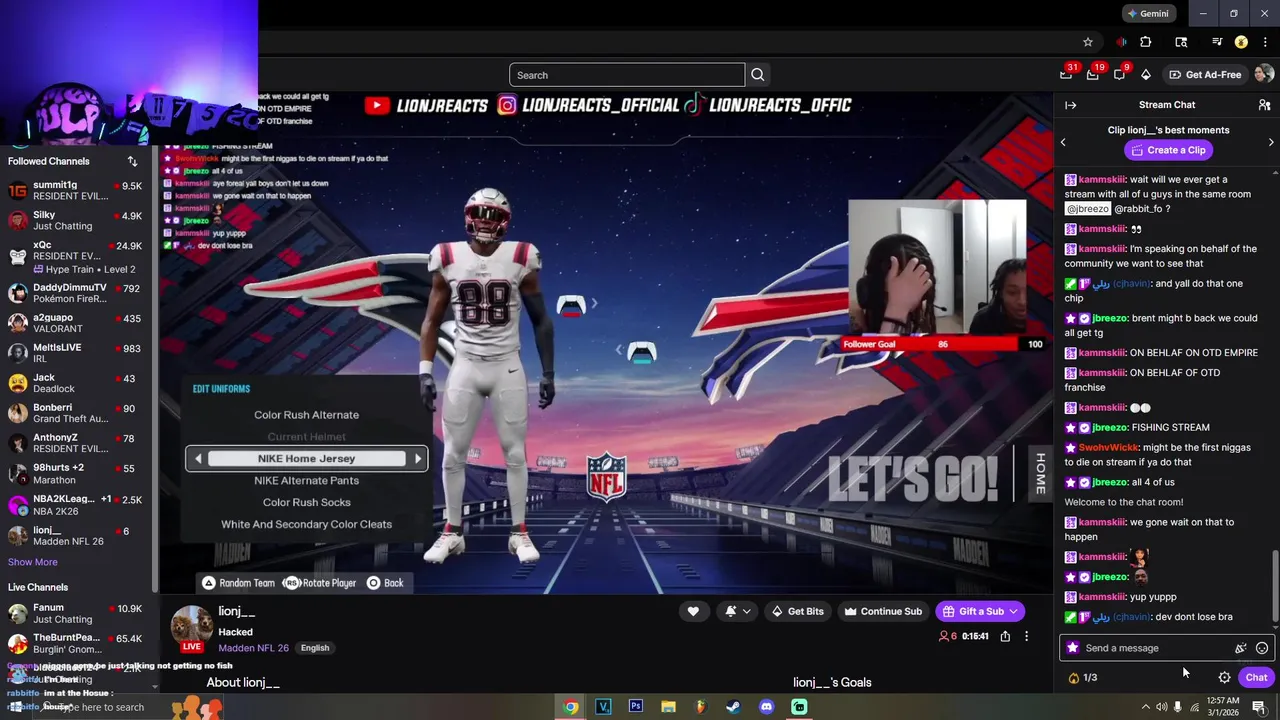
Task: Click the lionj__ streamer avatar
Action: point(191,626)
